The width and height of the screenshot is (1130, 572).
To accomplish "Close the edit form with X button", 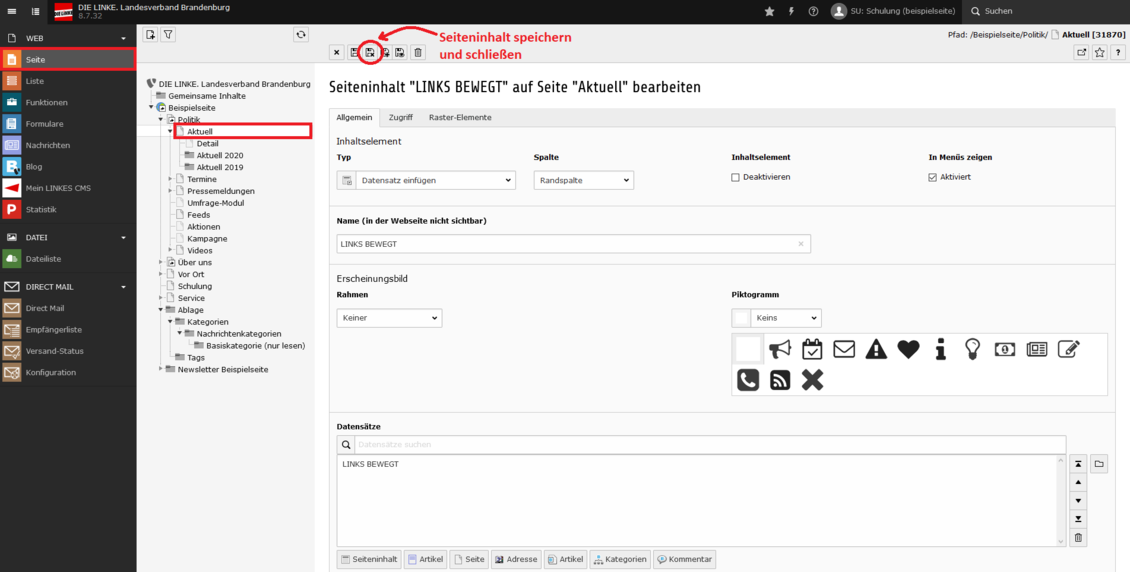I will [x=337, y=52].
